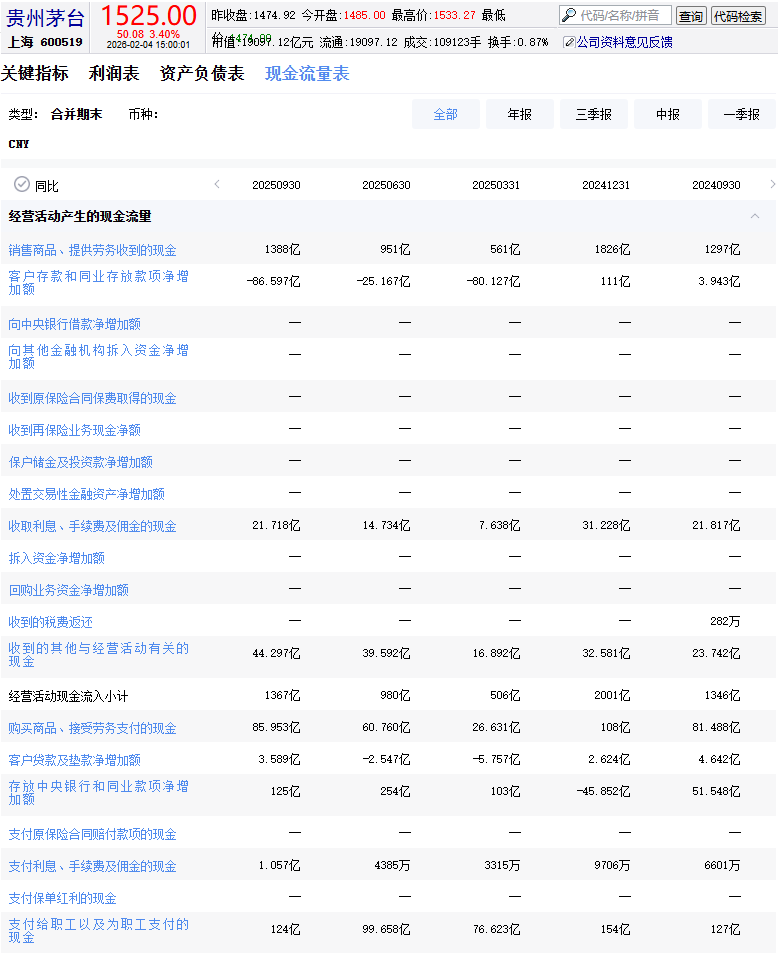Collapse the 经营活动产生的现金流量 section
The width and height of the screenshot is (779, 953).
(x=755, y=216)
